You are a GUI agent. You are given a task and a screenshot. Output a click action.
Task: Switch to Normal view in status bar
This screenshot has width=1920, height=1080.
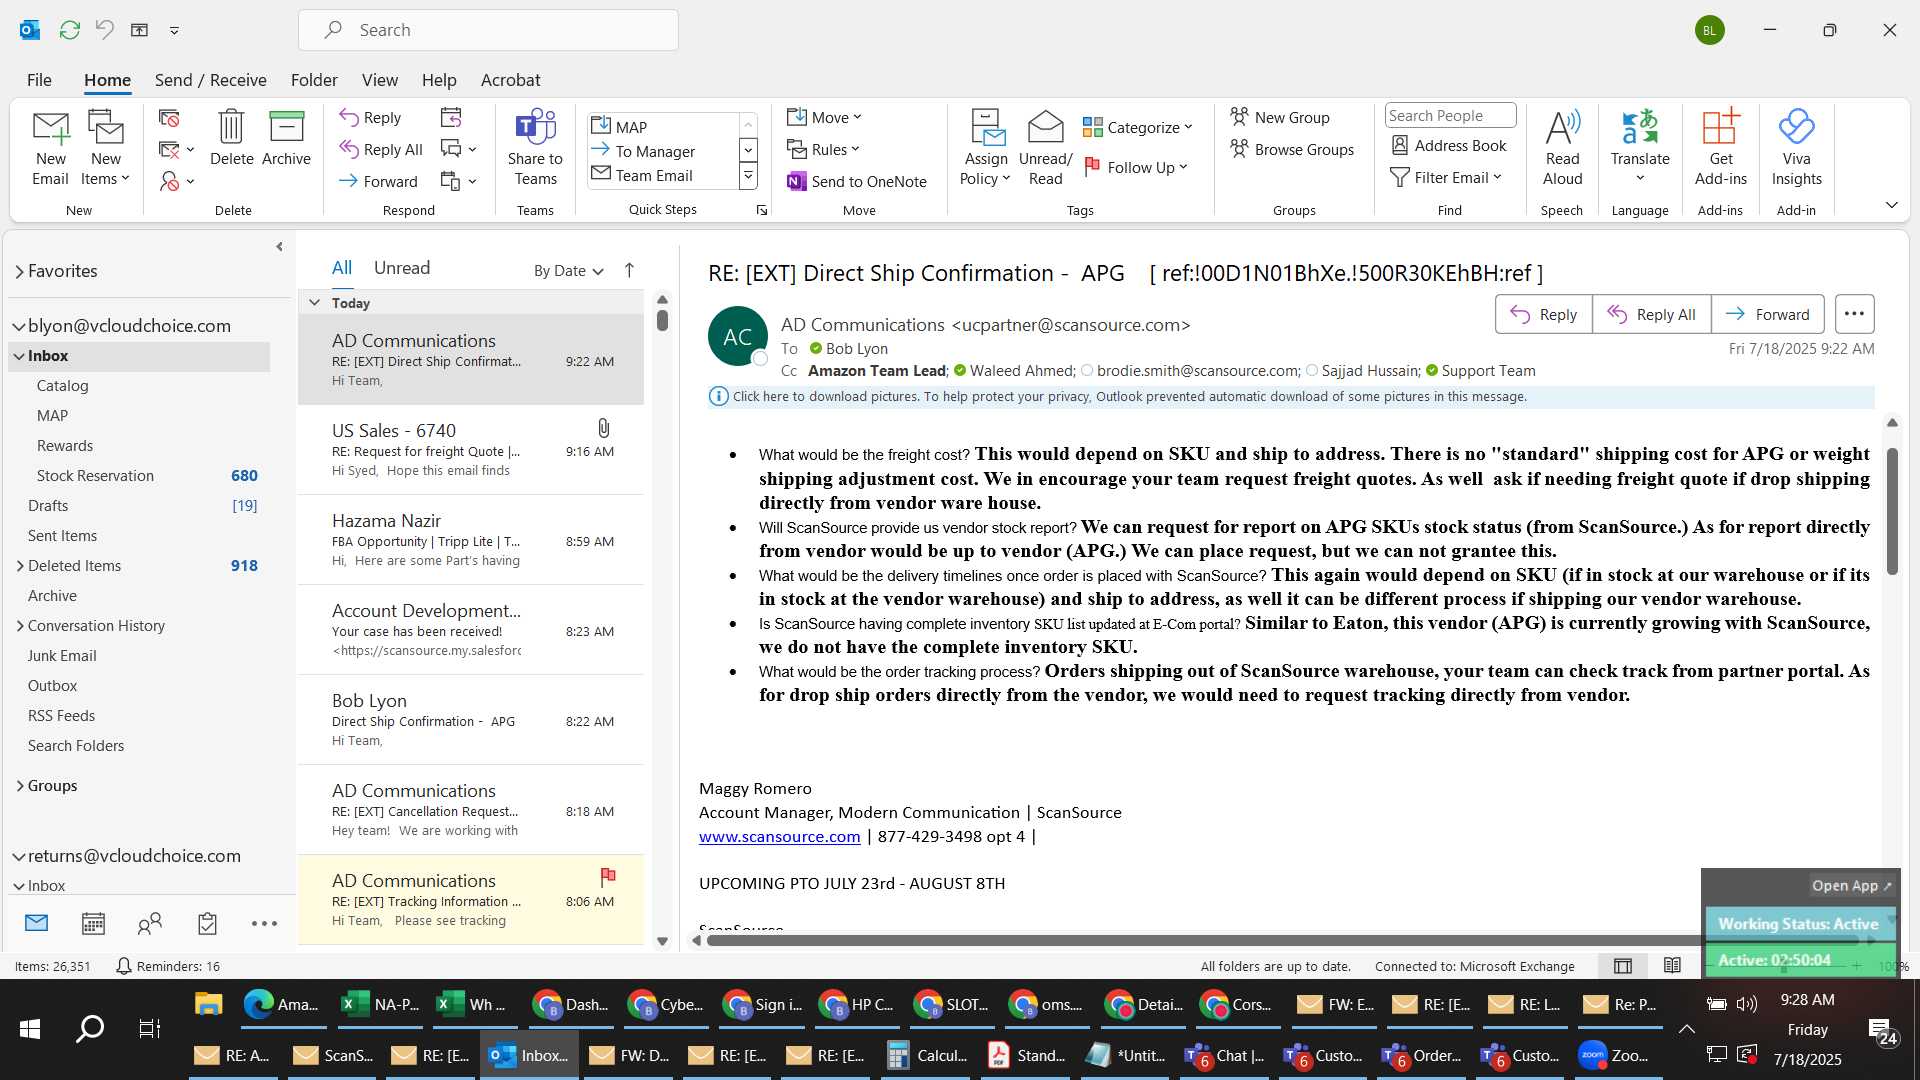click(x=1623, y=966)
